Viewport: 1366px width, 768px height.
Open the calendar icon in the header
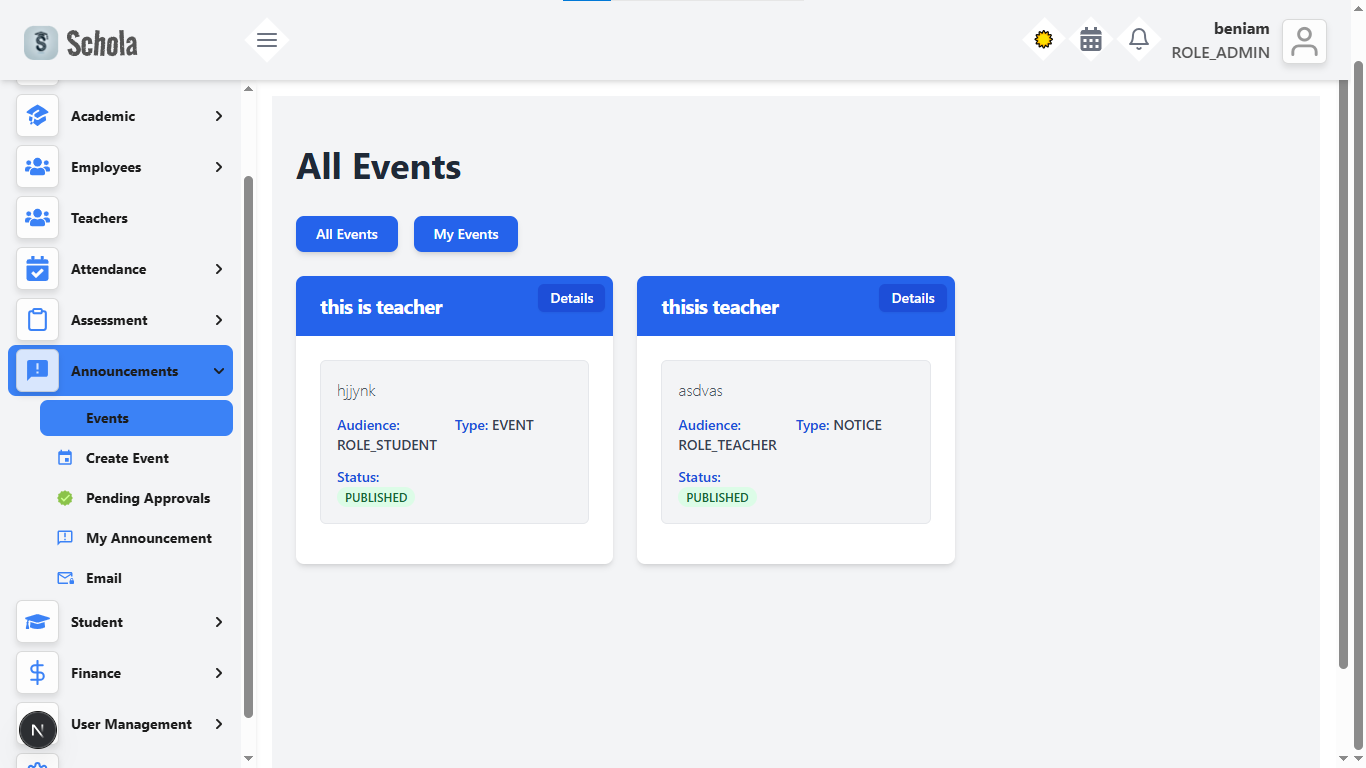(1090, 39)
